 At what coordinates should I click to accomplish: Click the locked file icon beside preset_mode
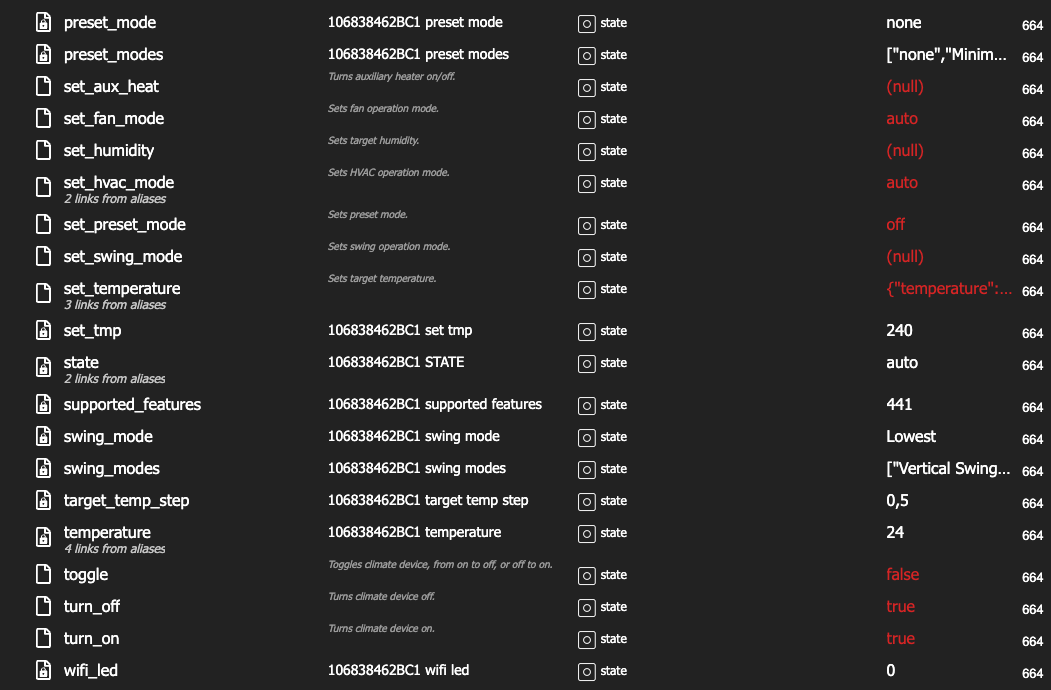tap(44, 22)
